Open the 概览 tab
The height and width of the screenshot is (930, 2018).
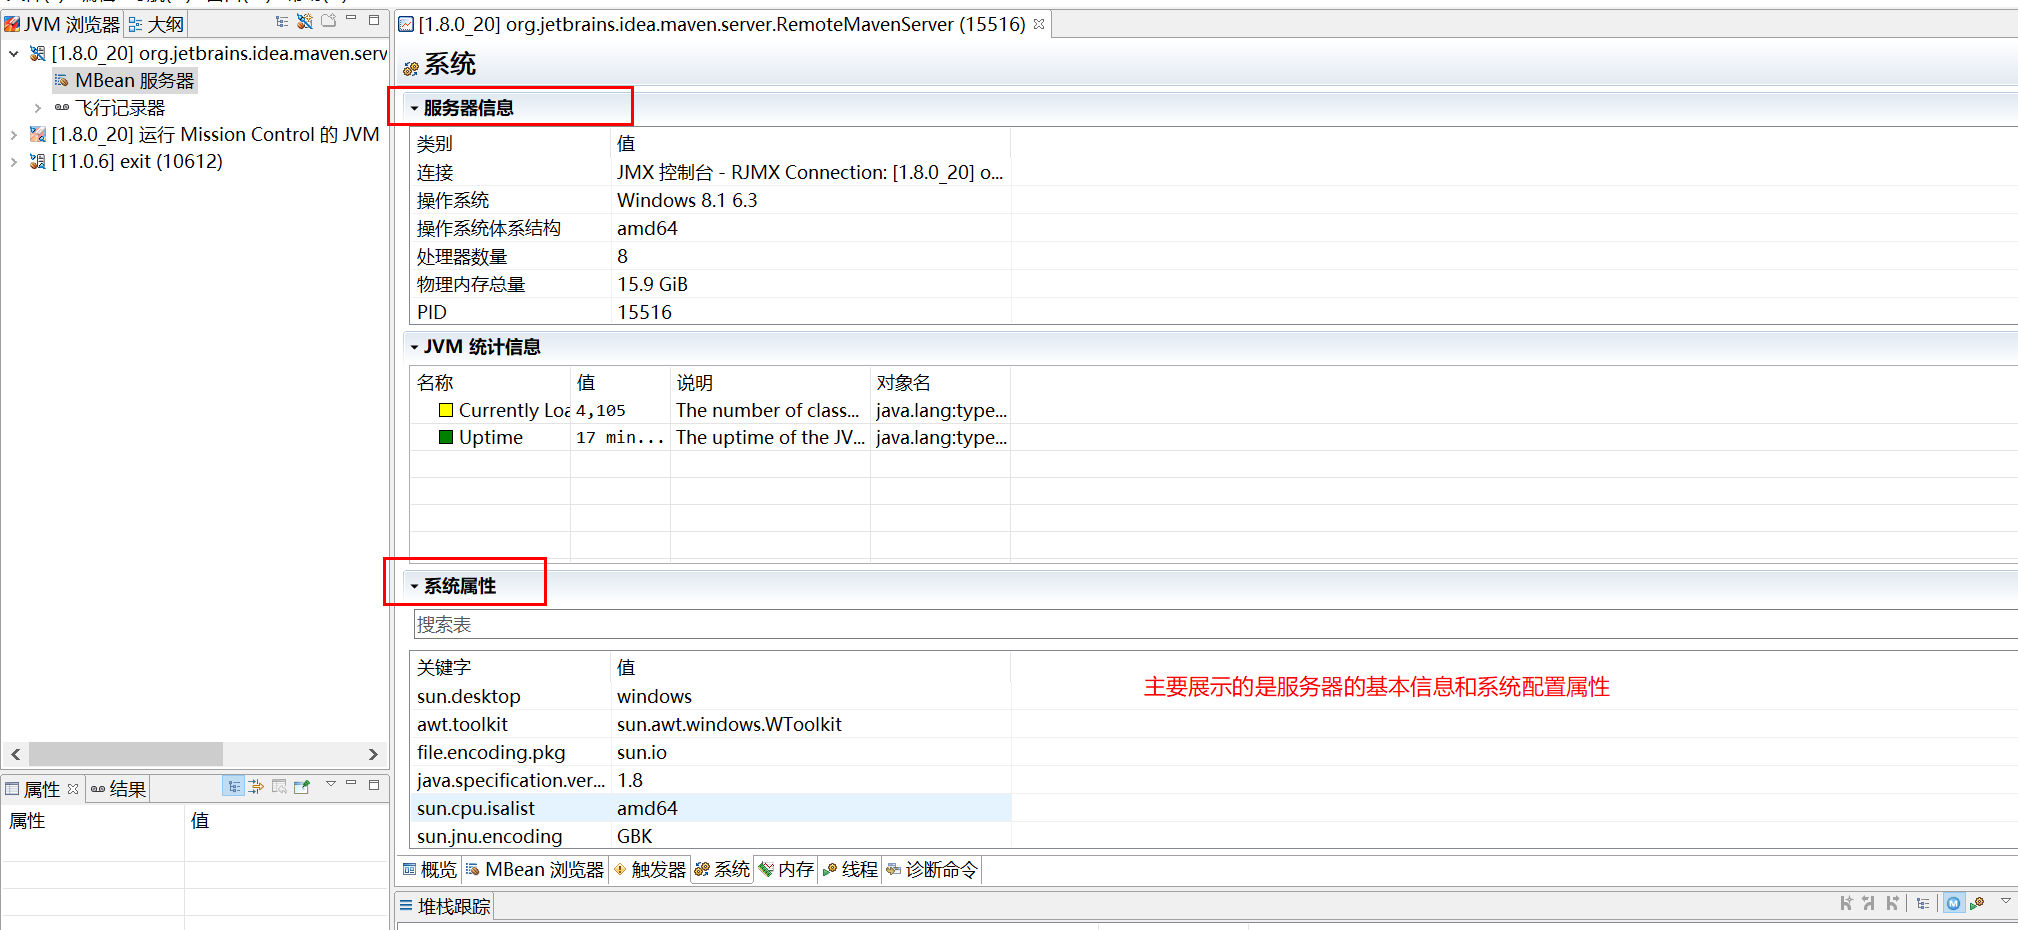[429, 870]
